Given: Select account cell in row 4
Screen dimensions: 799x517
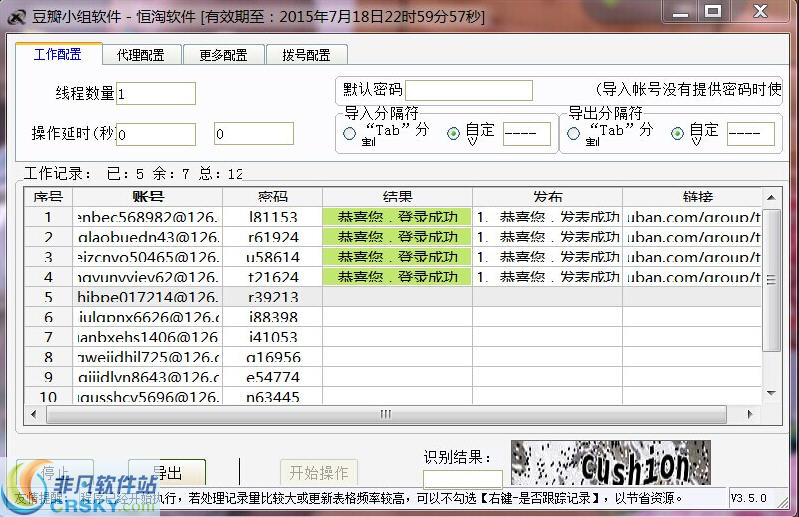Looking at the screenshot, I should tap(148, 277).
